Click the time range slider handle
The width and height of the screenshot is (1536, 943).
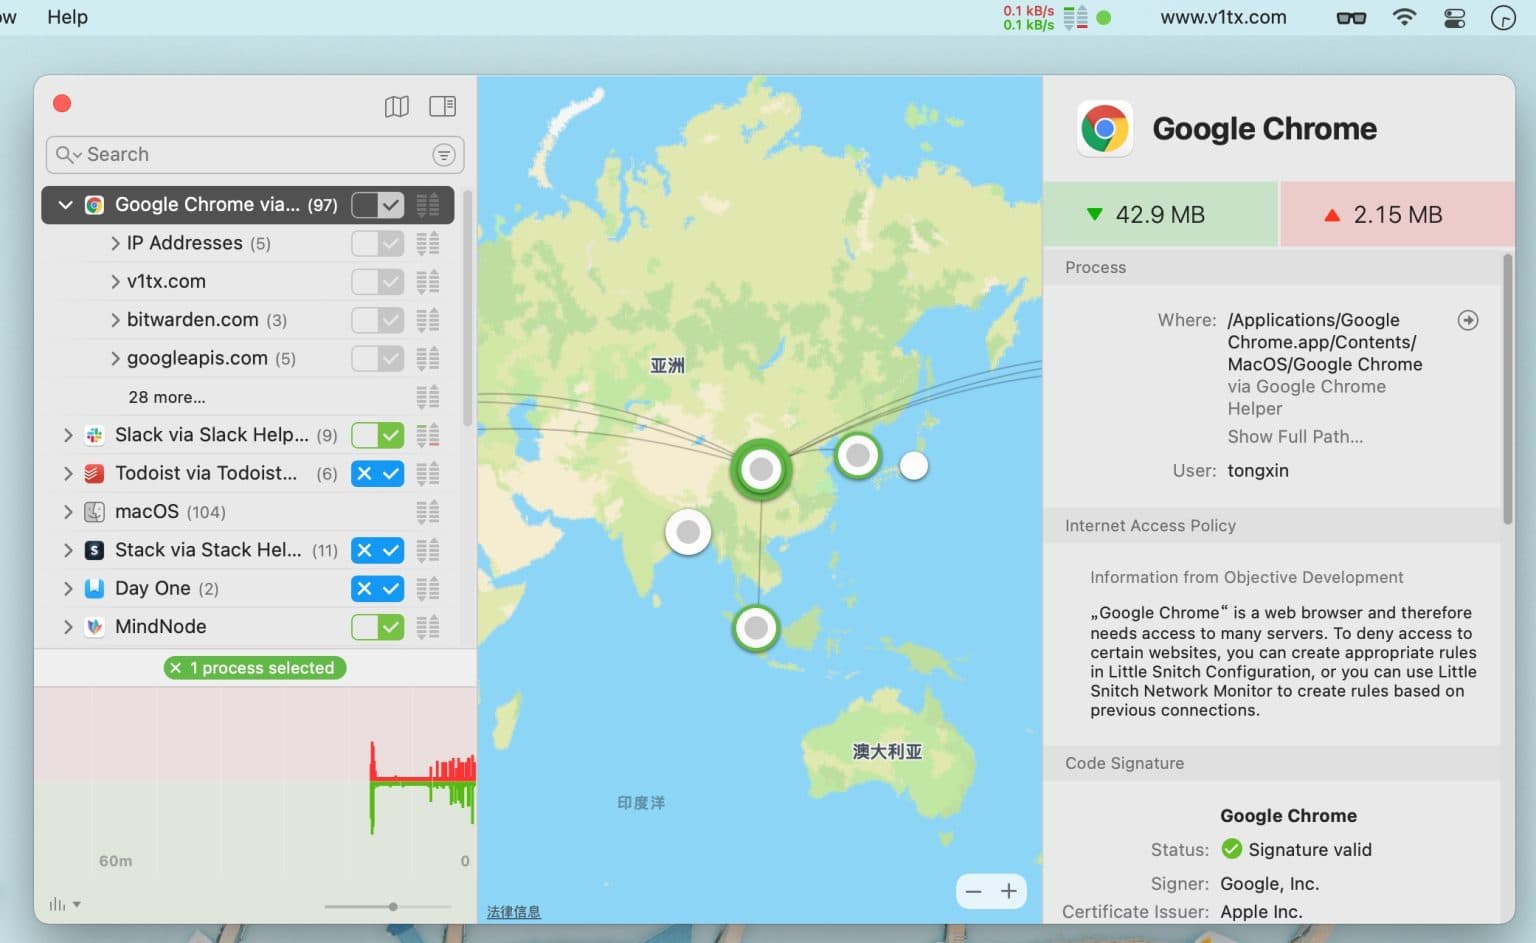click(393, 907)
